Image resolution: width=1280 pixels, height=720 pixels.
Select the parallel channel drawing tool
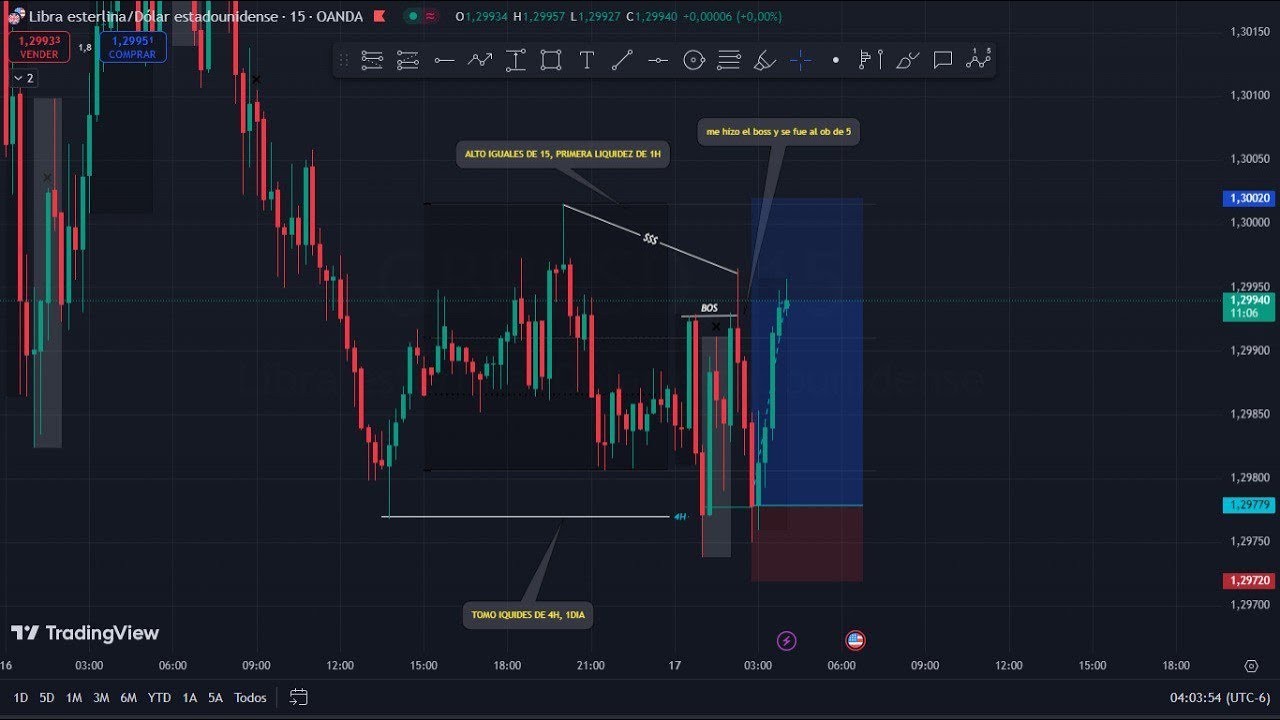point(372,60)
